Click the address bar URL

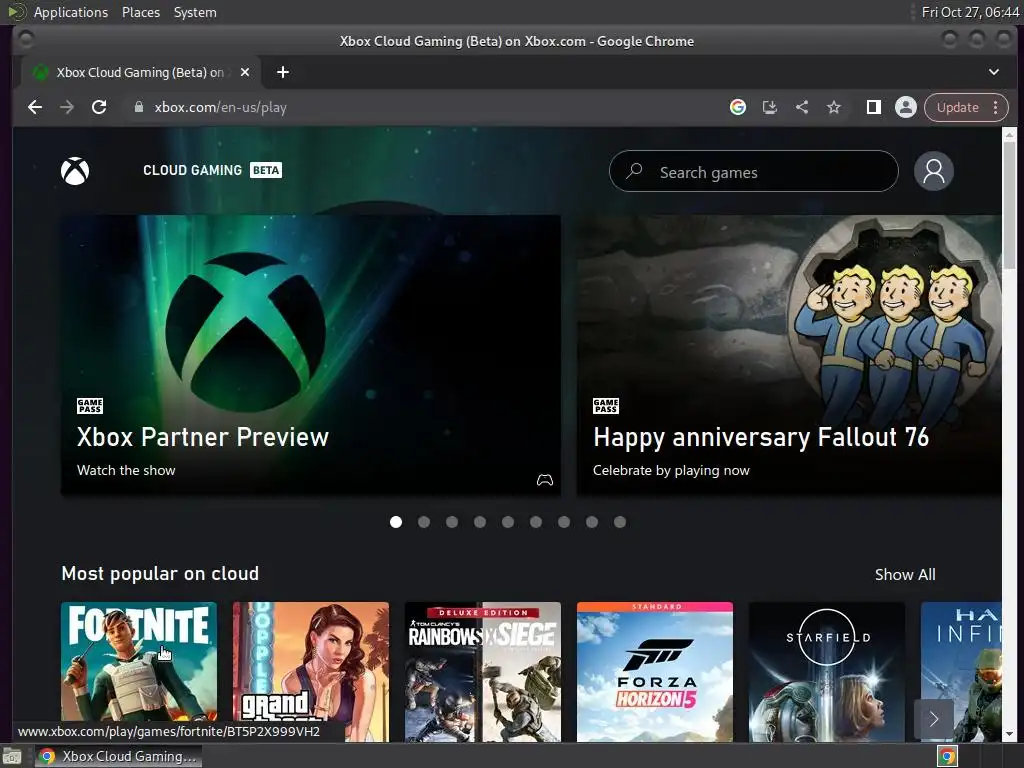click(221, 107)
